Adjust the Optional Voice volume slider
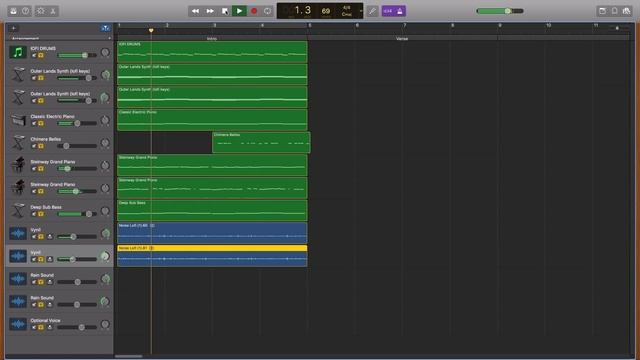The height and width of the screenshot is (360, 640). [x=77, y=327]
